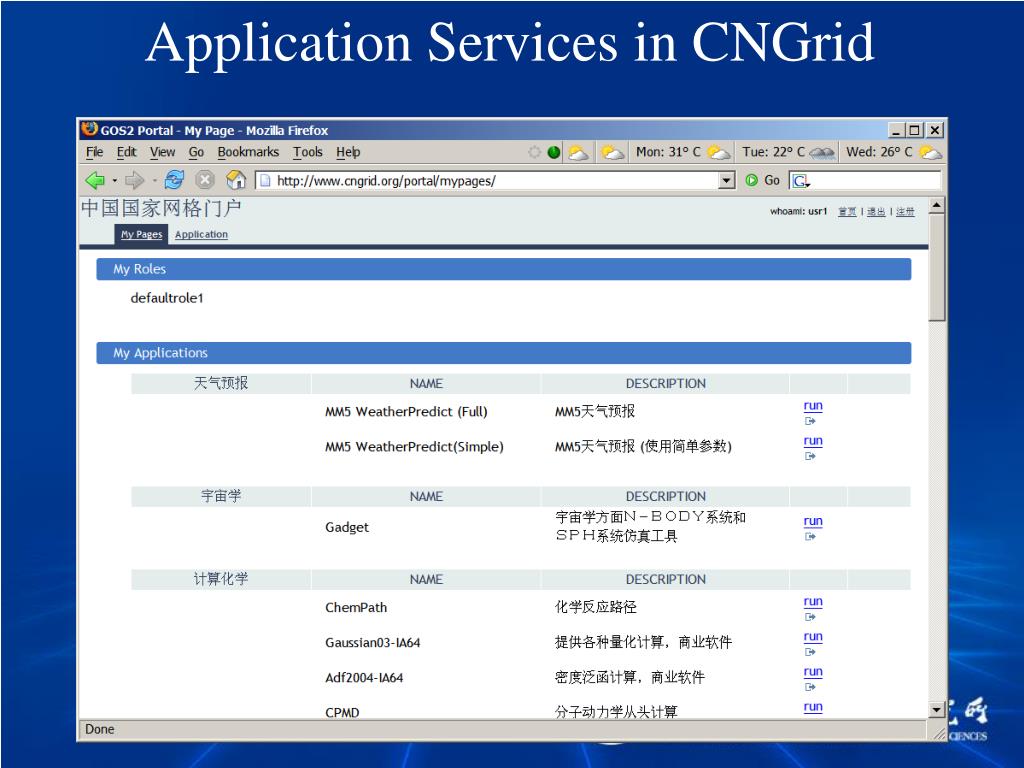Click the 计算化学 category header
Viewport: 1024px width, 768px height.
coord(221,579)
